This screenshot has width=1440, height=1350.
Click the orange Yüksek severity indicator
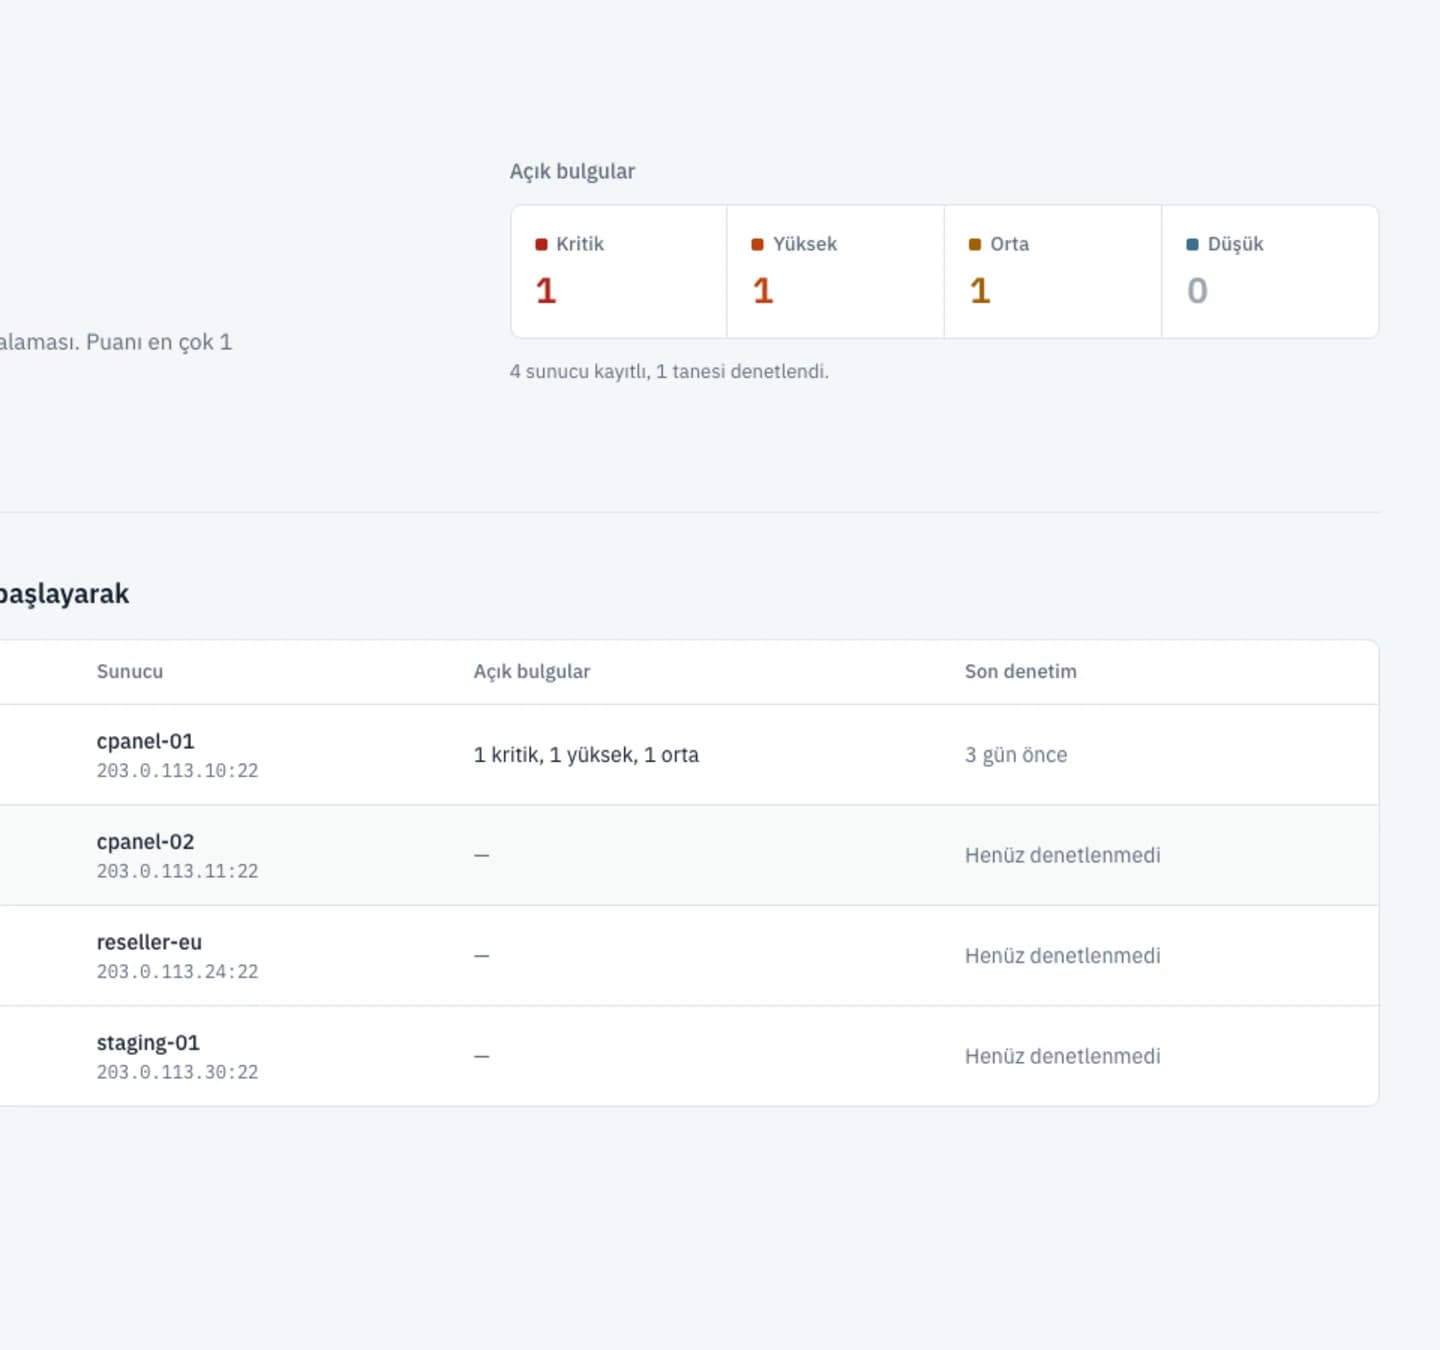[x=757, y=244]
